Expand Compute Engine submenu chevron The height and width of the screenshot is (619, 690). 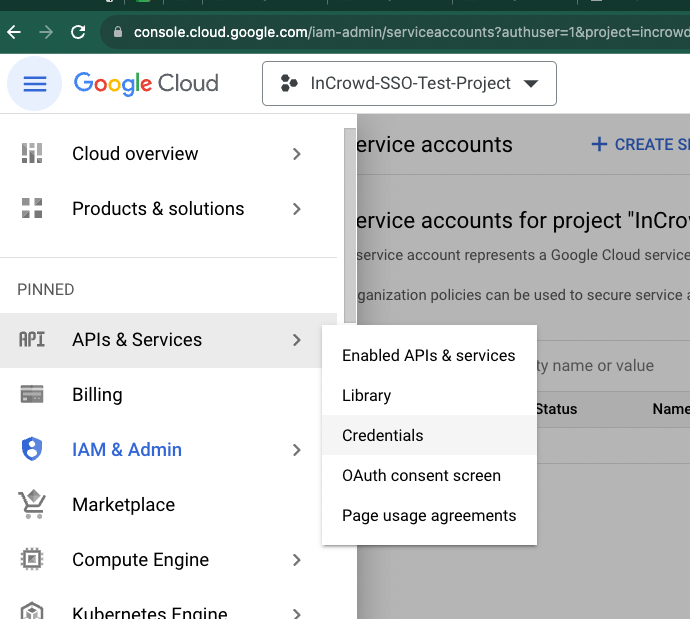pos(297,560)
